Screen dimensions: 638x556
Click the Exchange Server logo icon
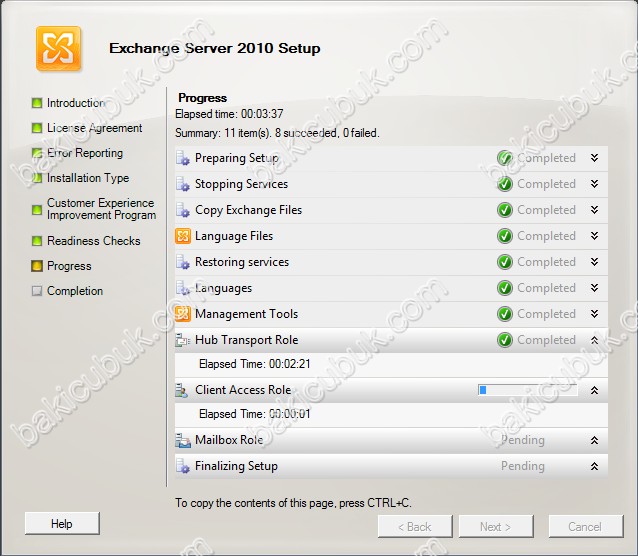[59, 48]
